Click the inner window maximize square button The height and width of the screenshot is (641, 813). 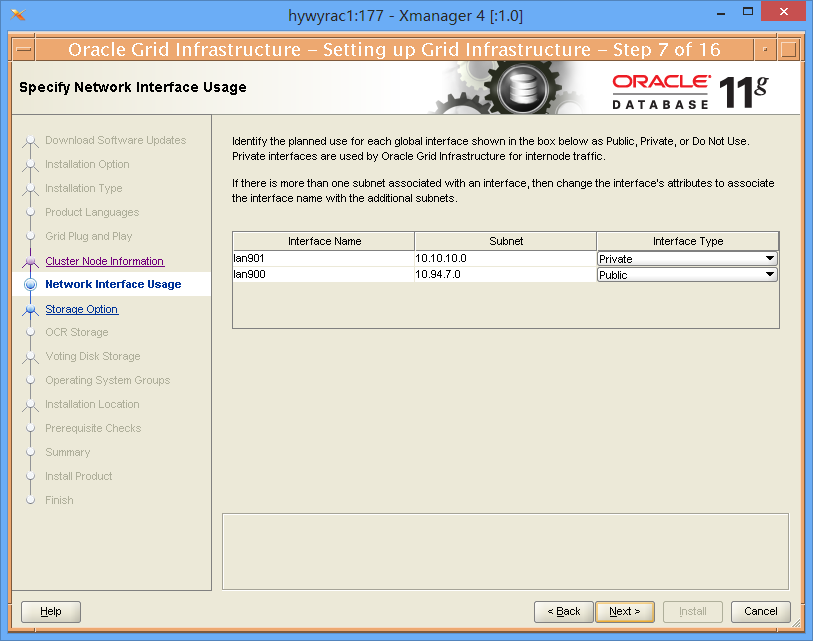pyautogui.click(x=789, y=50)
